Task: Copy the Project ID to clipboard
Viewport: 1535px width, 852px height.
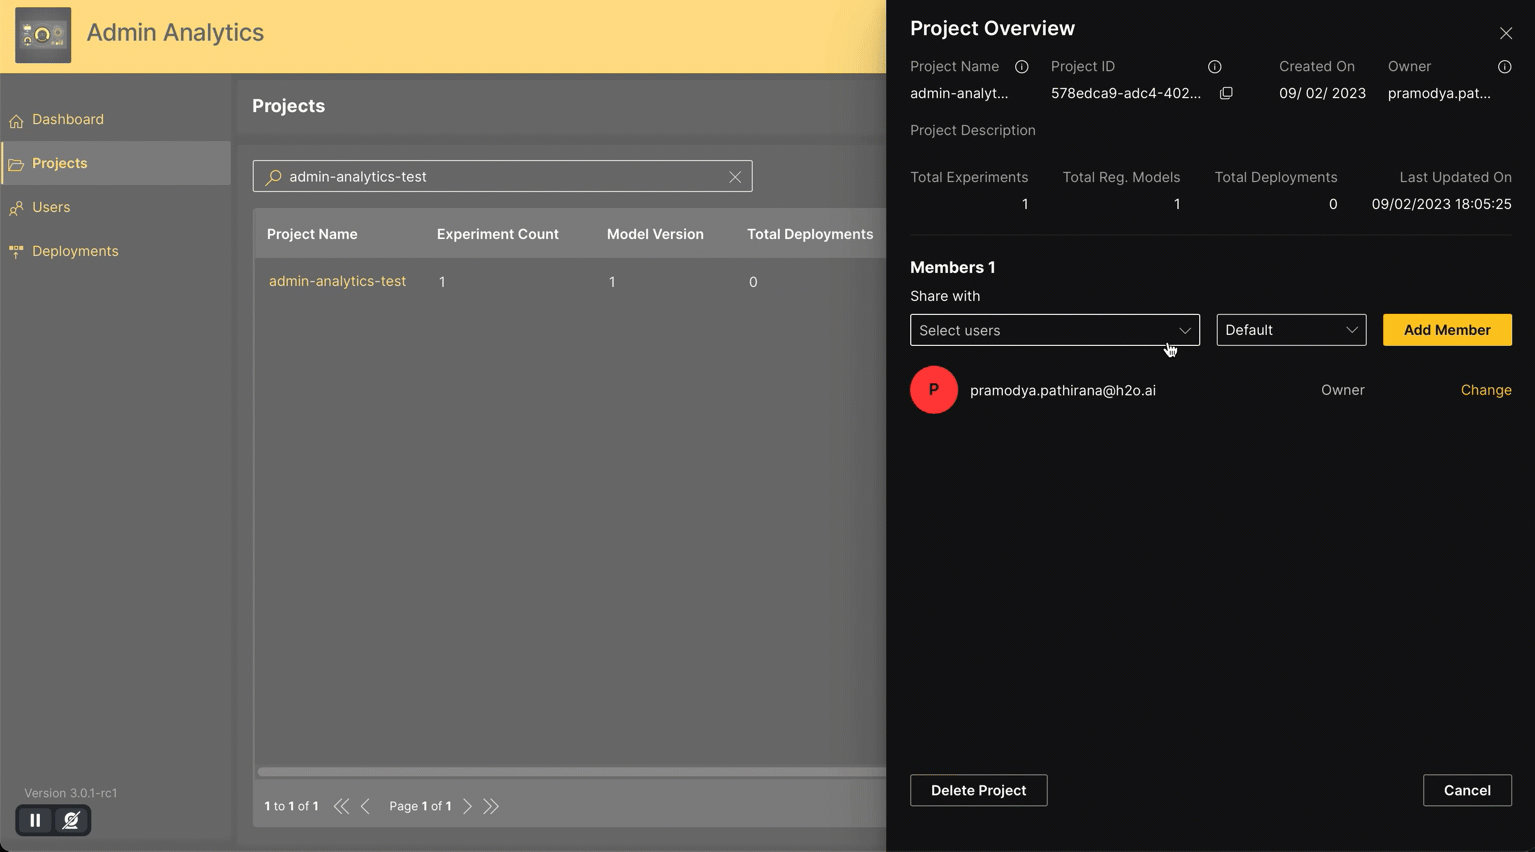Action: pyautogui.click(x=1226, y=93)
